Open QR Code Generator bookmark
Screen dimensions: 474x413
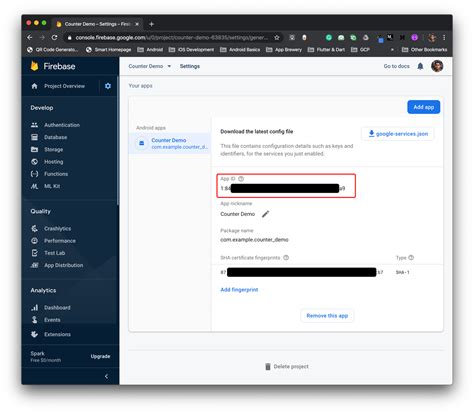pos(53,50)
